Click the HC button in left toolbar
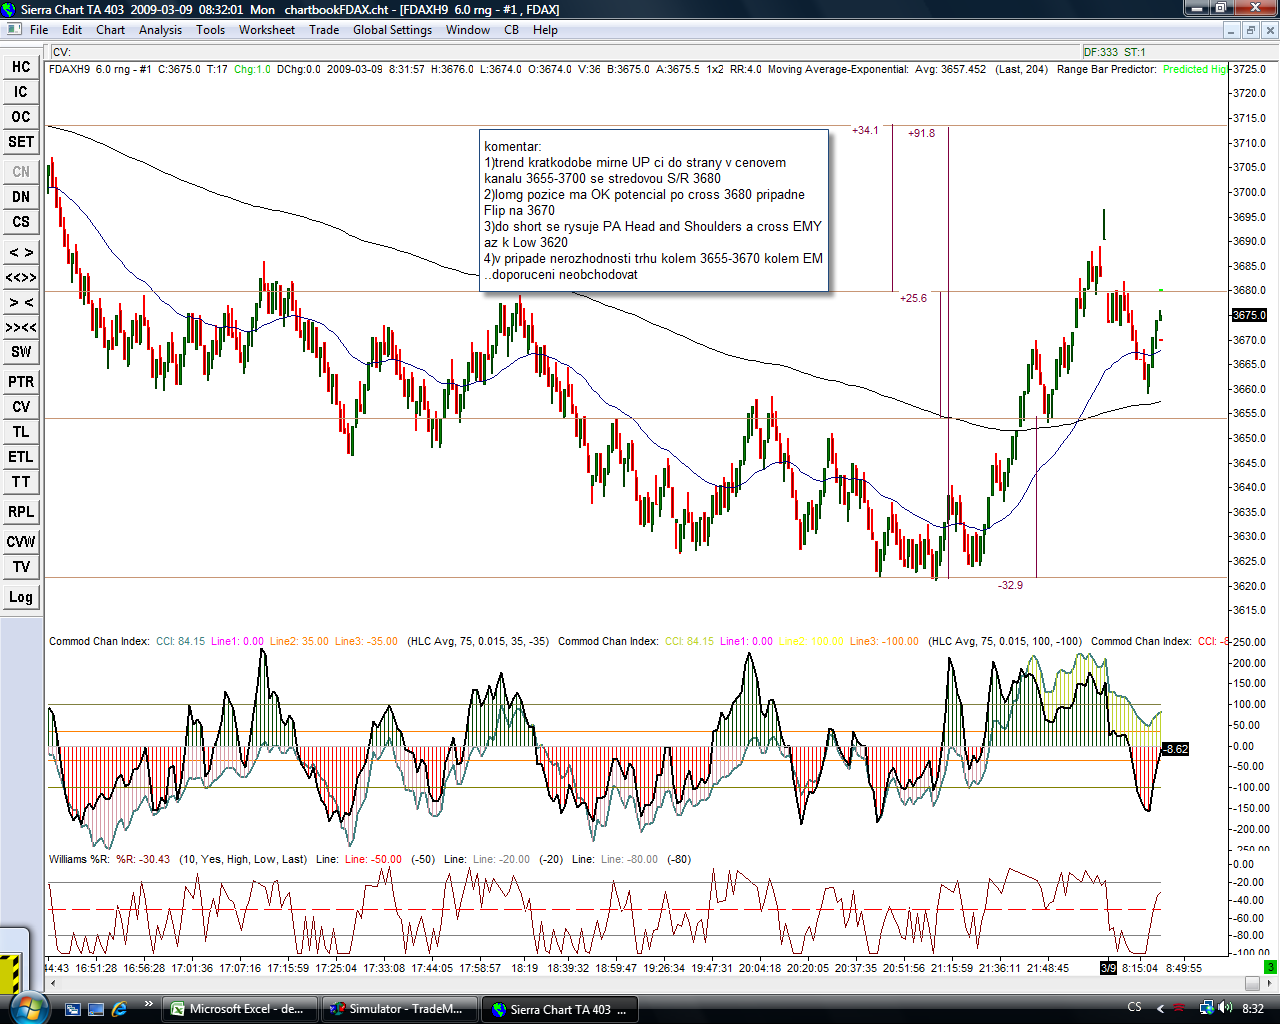Image resolution: width=1280 pixels, height=1024 pixels. [x=21, y=67]
